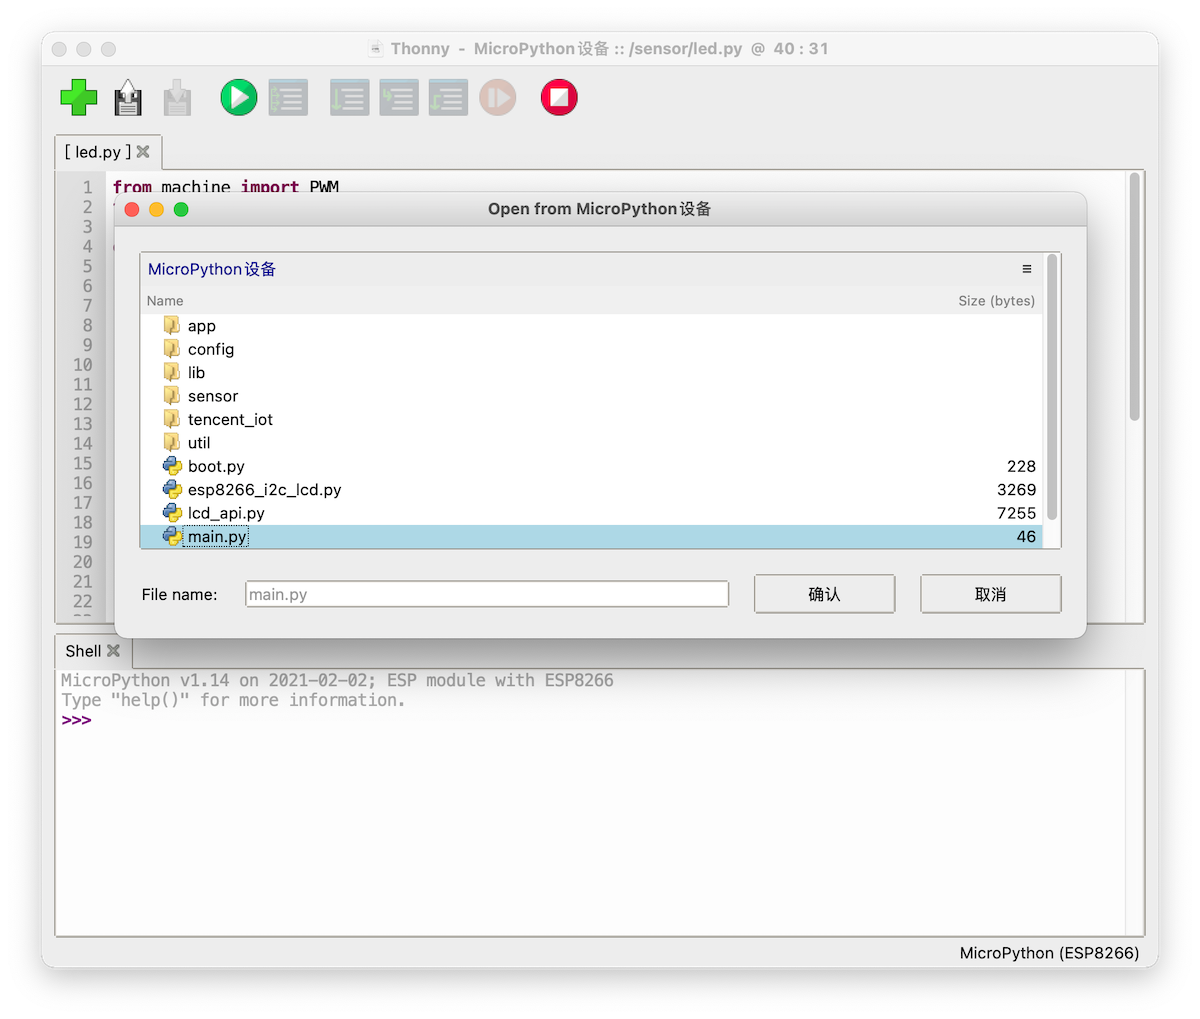Click the Step into toolbar icon
This screenshot has width=1200, height=1019.
[x=398, y=98]
